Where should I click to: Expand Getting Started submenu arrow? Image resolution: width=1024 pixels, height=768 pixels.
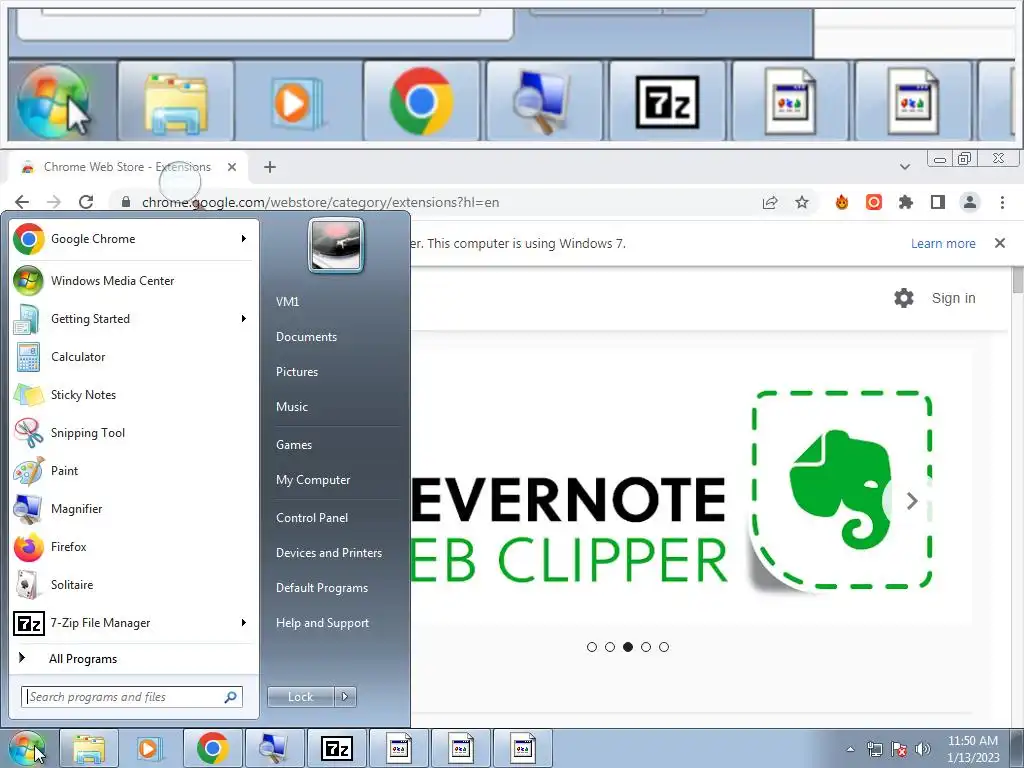(244, 319)
